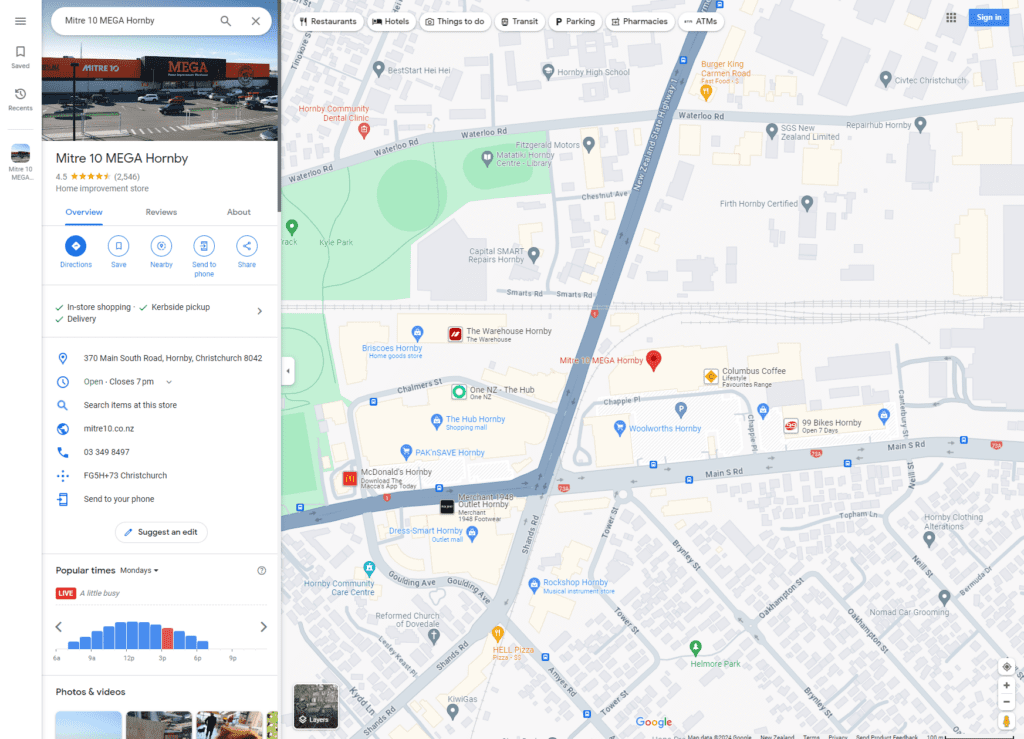Zoom in the map
Image resolution: width=1024 pixels, height=739 pixels.
(x=1006, y=685)
